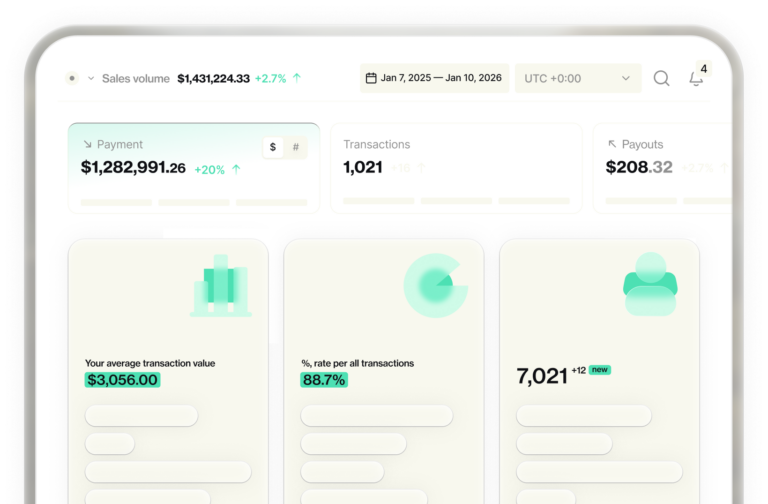The width and height of the screenshot is (768, 504).
Task: Click the 88.7% highlighted rate
Action: [324, 380]
